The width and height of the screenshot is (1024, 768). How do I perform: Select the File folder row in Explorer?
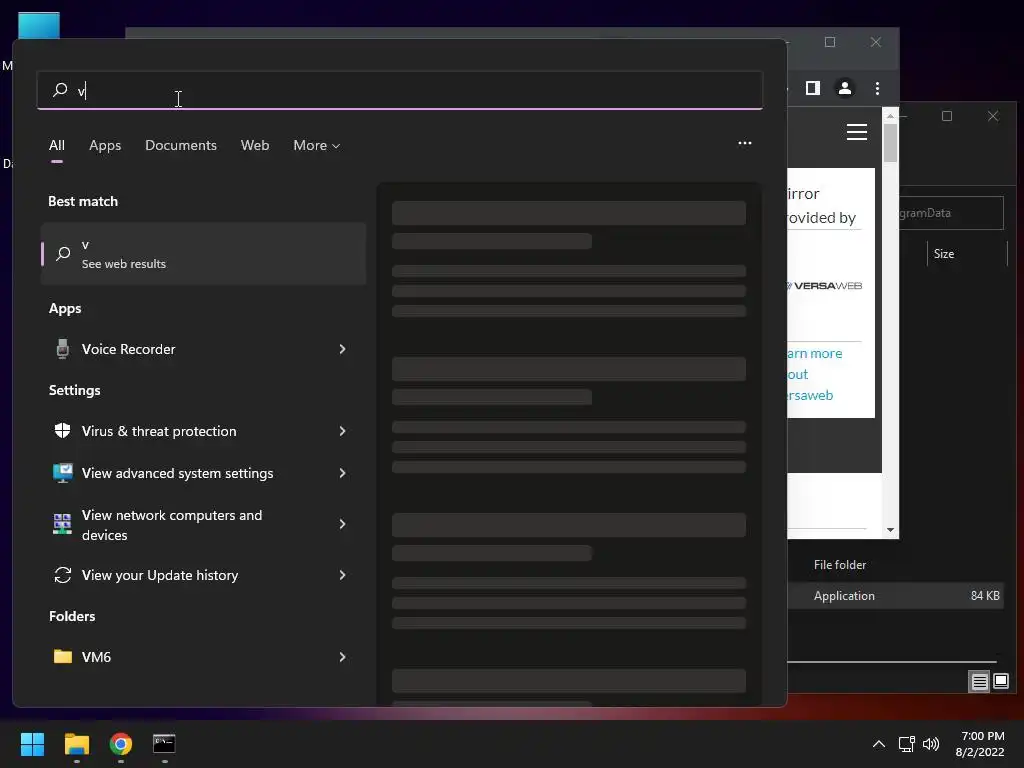[896, 565]
